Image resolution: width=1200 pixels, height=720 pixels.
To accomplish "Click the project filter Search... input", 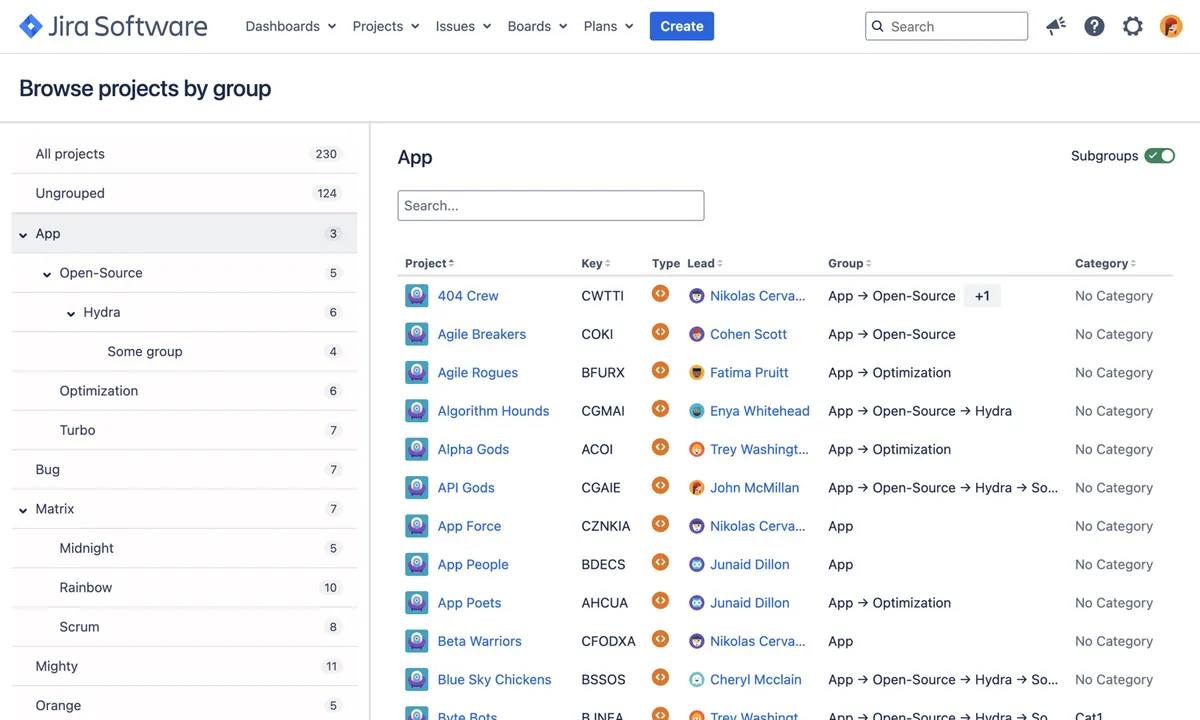I will coord(551,205).
